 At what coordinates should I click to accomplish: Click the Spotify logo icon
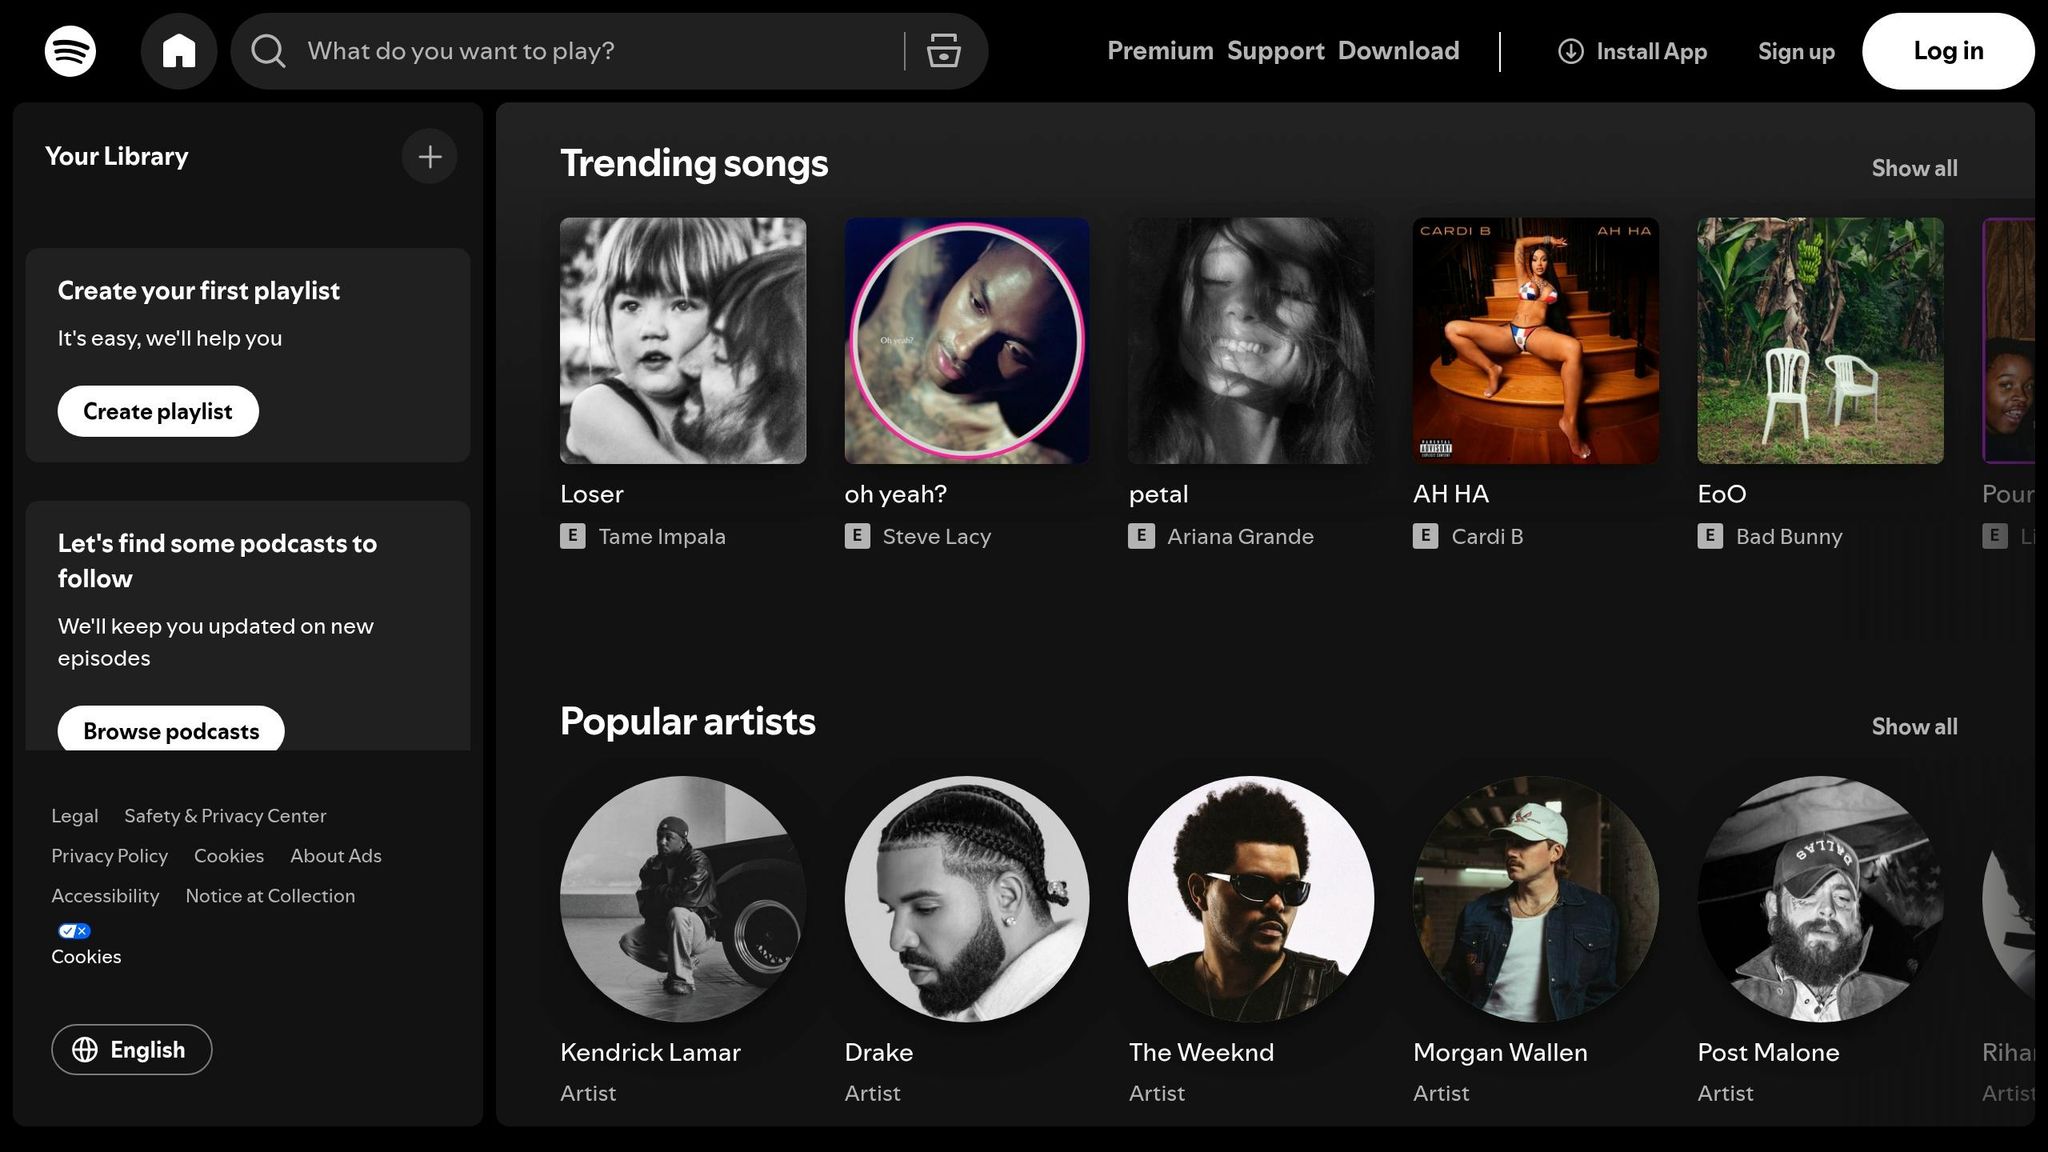click(x=70, y=51)
